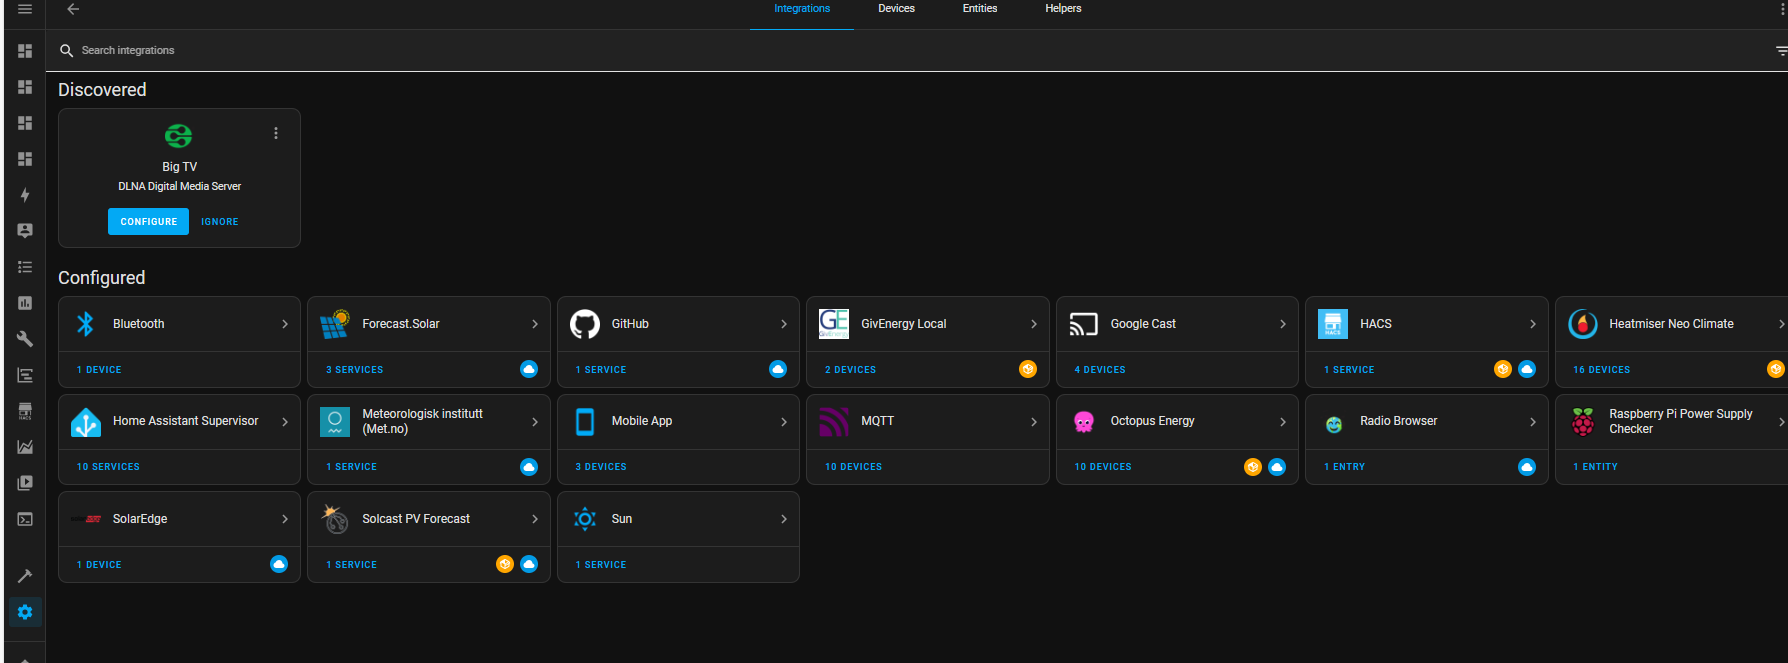The width and height of the screenshot is (1788, 663).
Task: Switch to the Helpers tab
Action: (x=1063, y=9)
